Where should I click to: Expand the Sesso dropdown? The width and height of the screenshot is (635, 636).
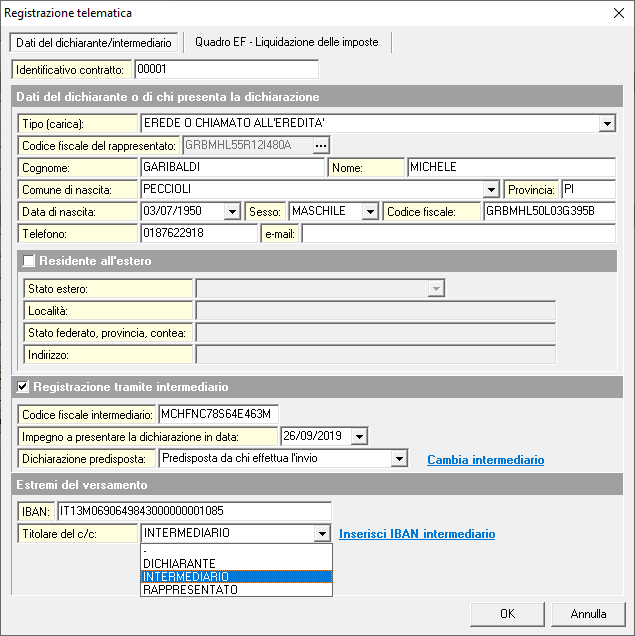(369, 212)
